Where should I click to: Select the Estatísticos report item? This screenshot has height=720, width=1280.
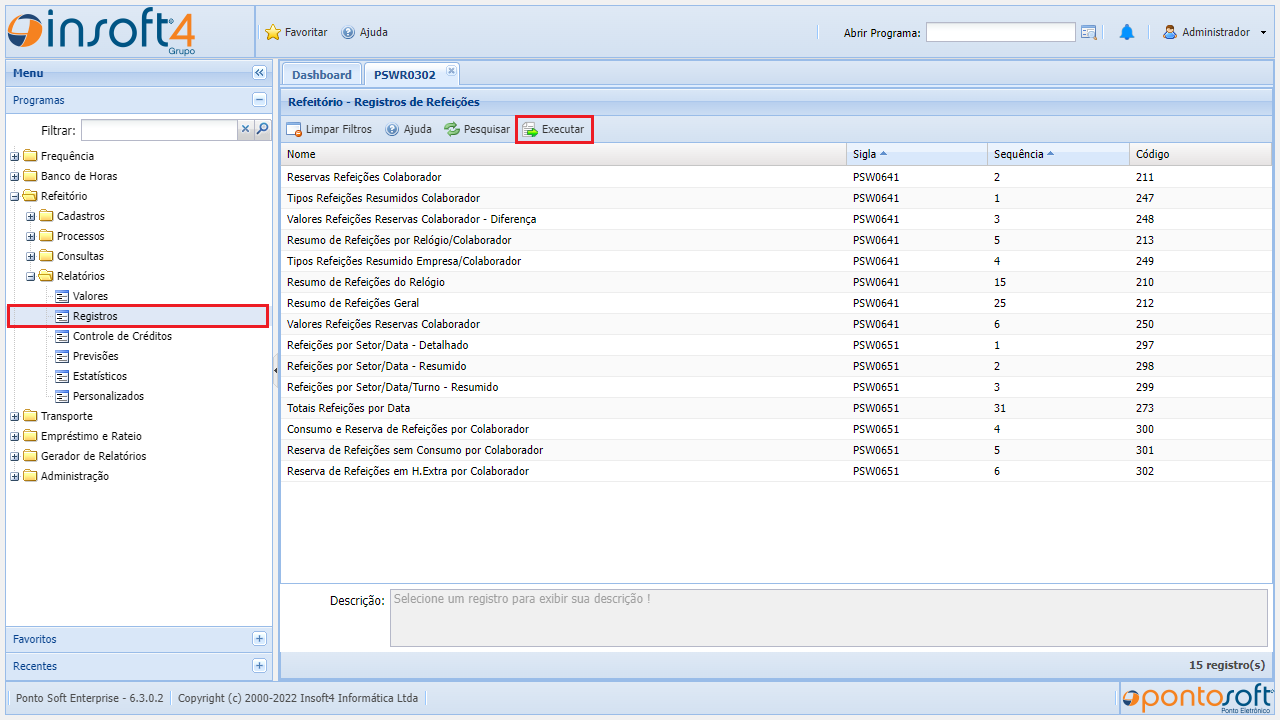point(100,376)
